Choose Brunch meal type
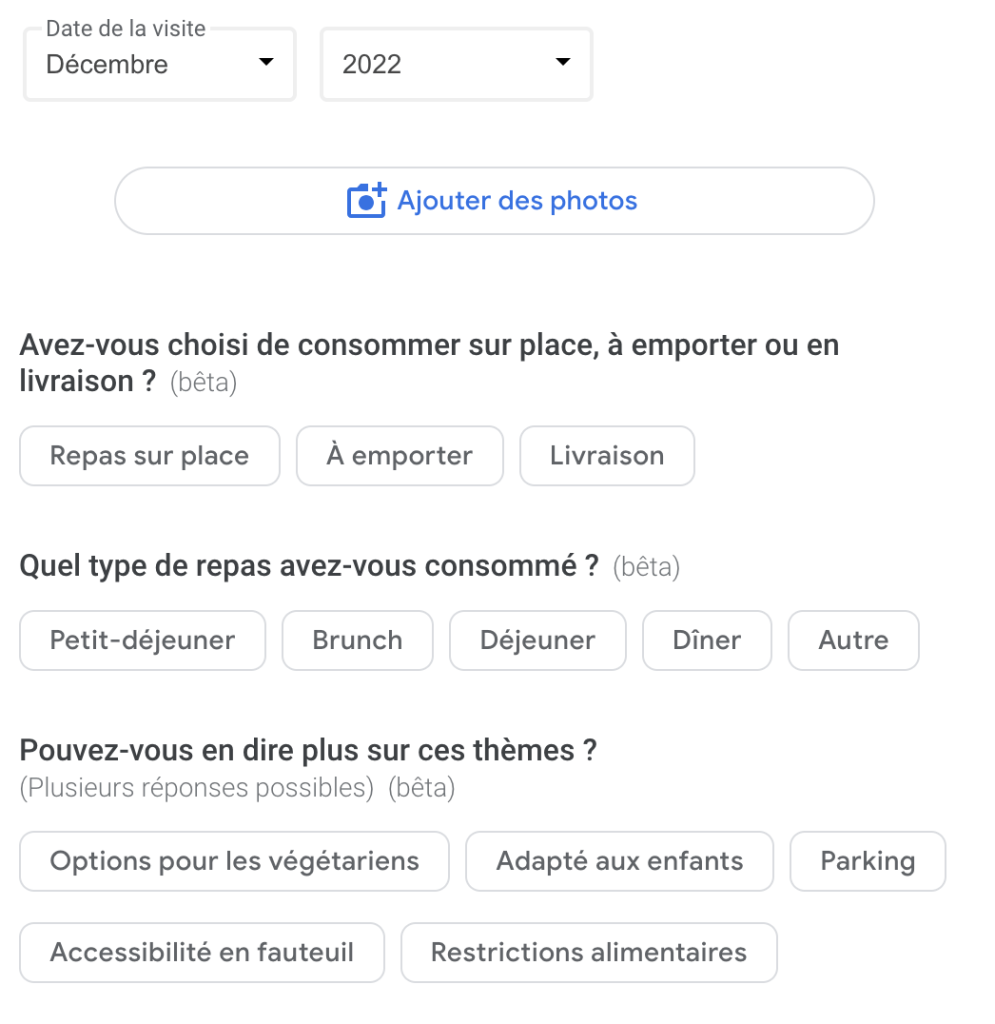The height and width of the screenshot is (1024, 995). click(x=358, y=641)
